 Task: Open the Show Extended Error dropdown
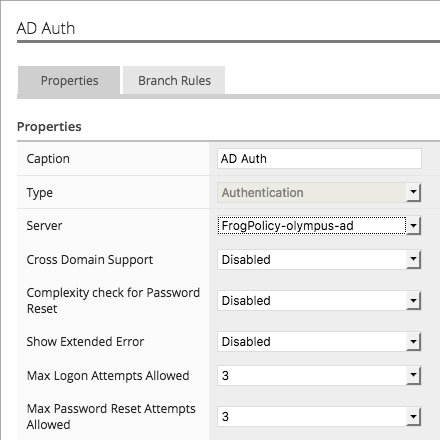[319, 342]
